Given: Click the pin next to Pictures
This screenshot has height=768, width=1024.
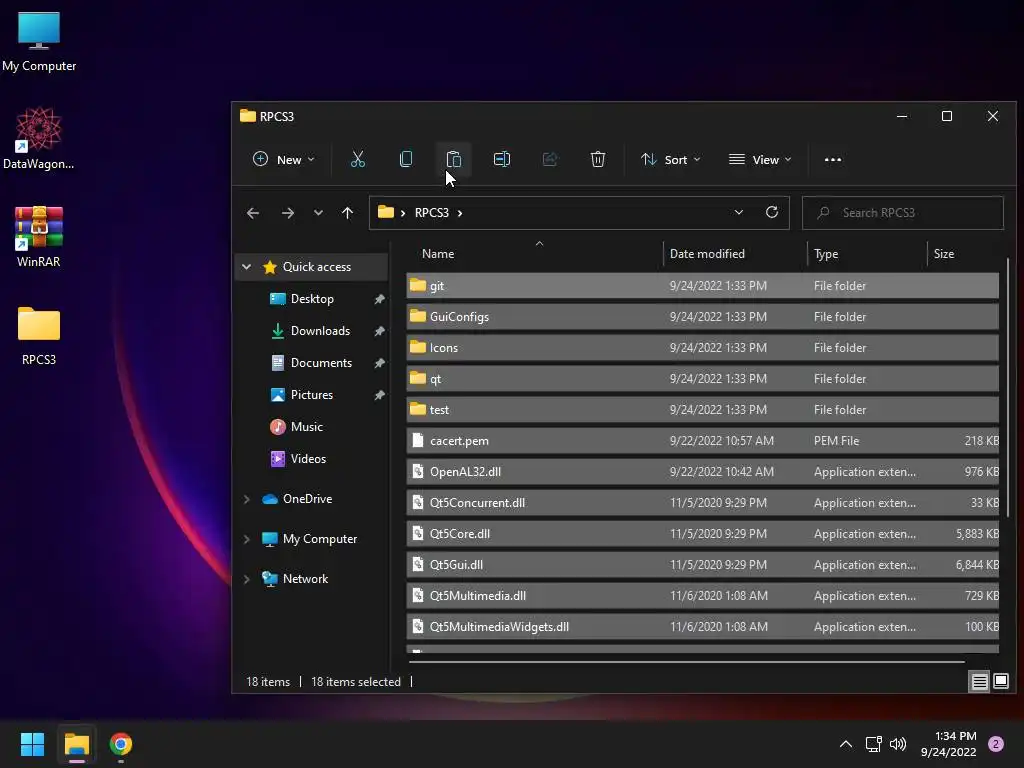Looking at the screenshot, I should click(379, 395).
